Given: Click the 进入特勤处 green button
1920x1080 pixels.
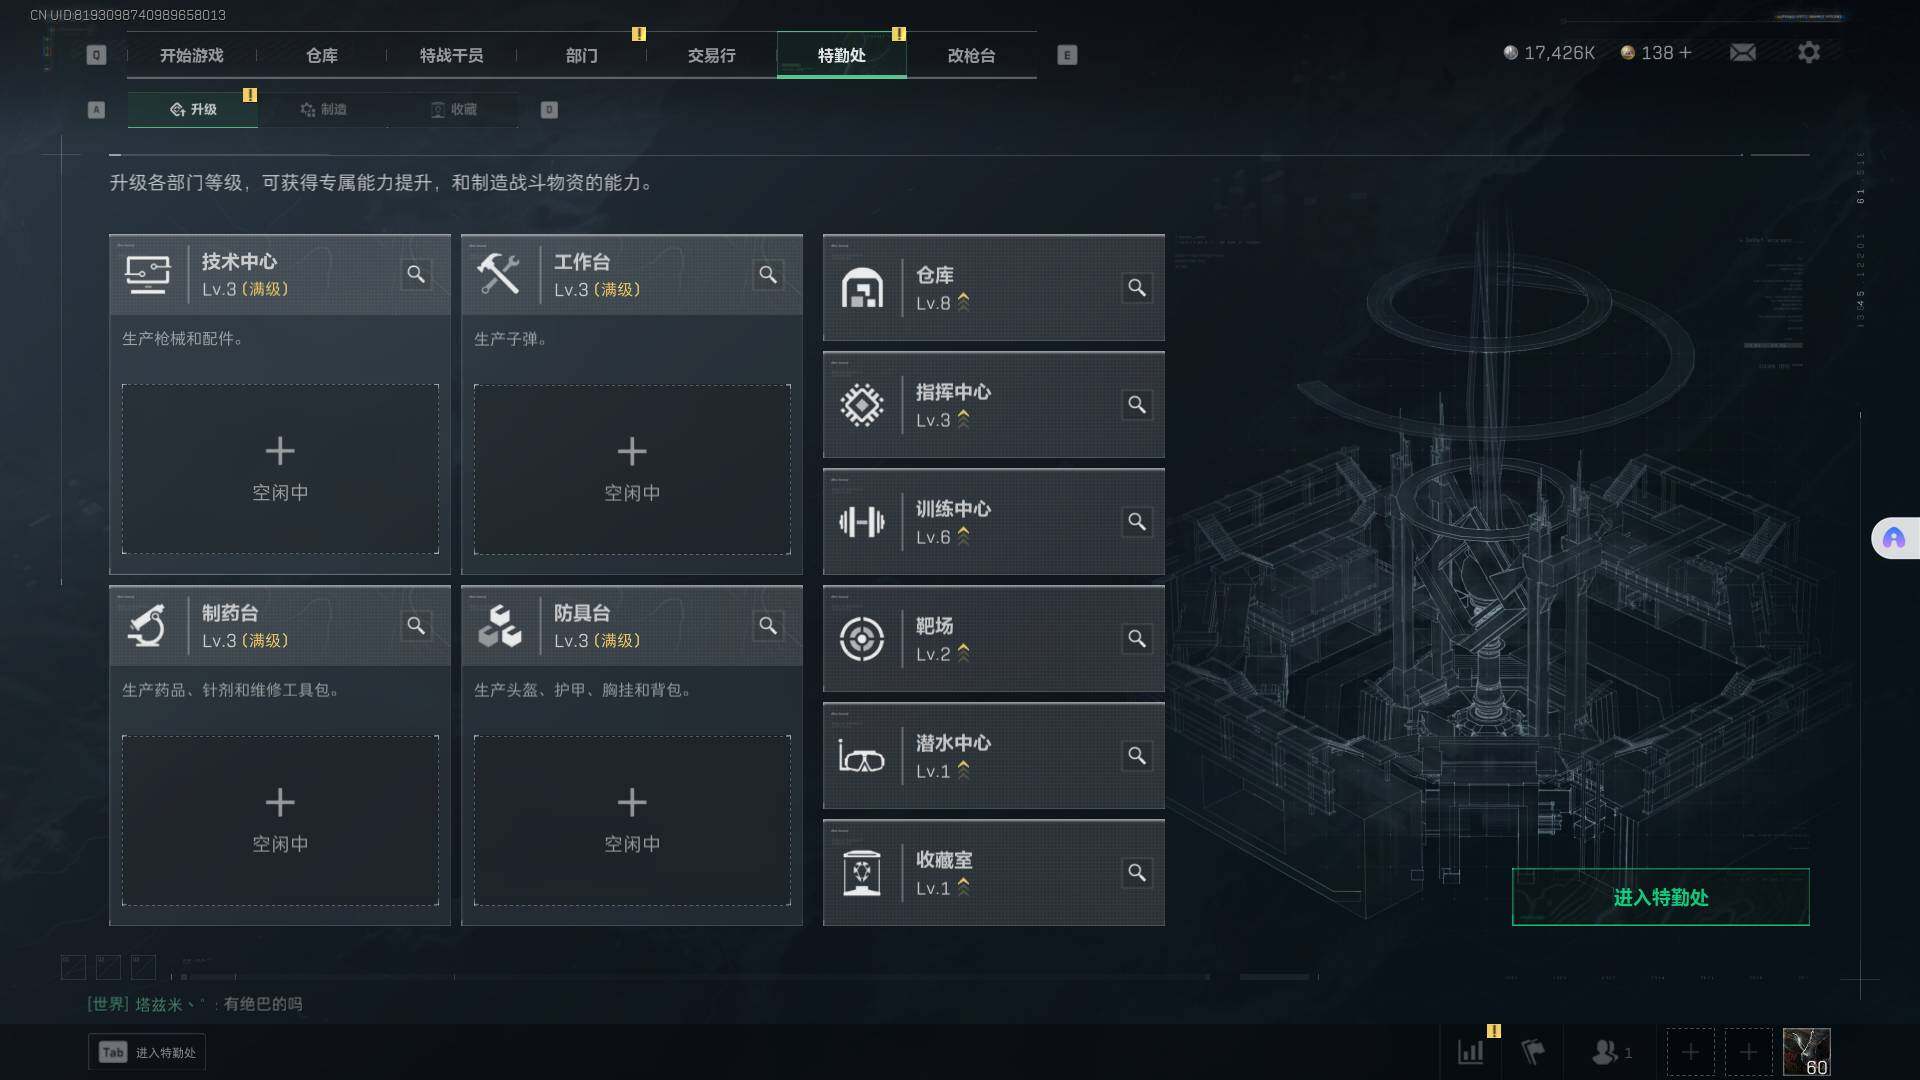Looking at the screenshot, I should [x=1660, y=897].
